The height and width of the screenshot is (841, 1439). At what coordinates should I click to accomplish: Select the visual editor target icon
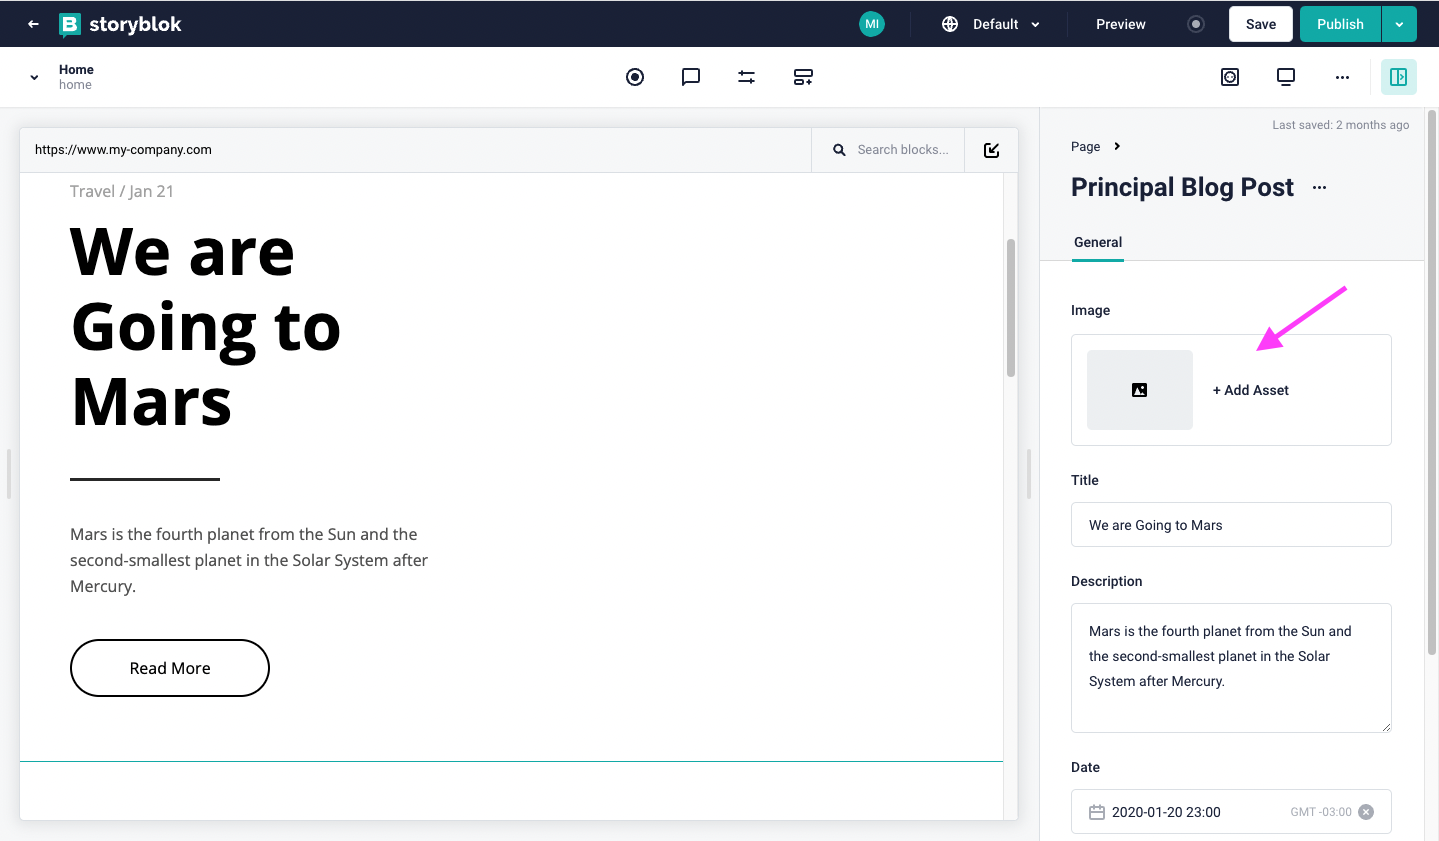click(x=635, y=77)
